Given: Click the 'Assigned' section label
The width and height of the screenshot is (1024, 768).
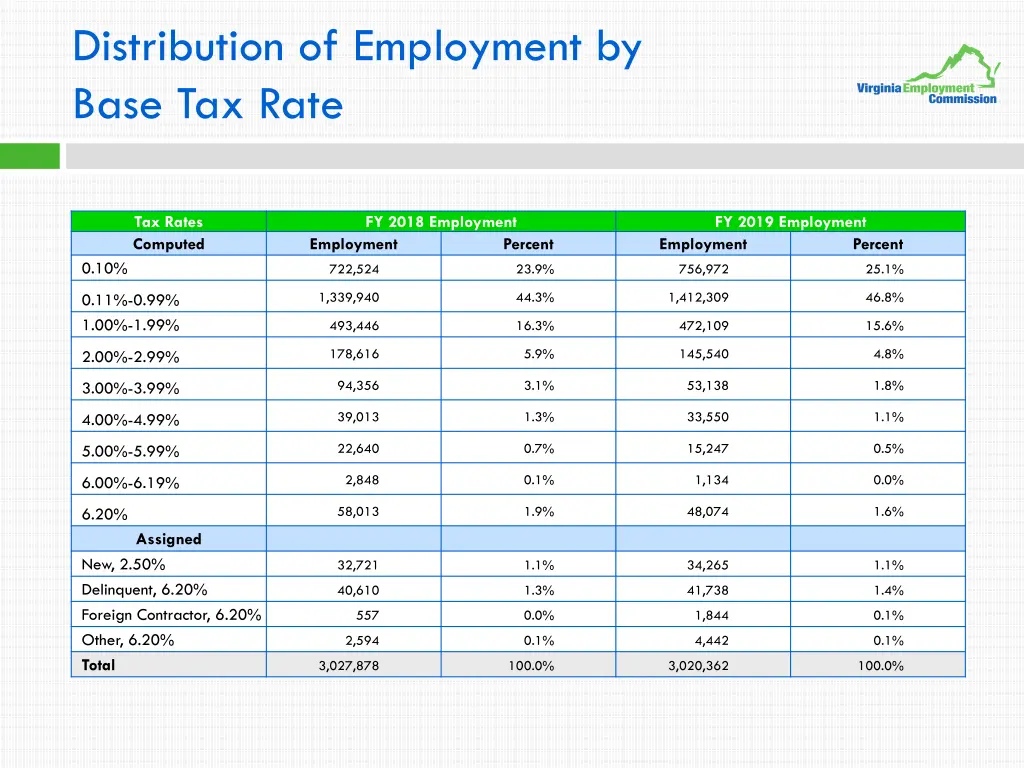Looking at the screenshot, I should (168, 539).
